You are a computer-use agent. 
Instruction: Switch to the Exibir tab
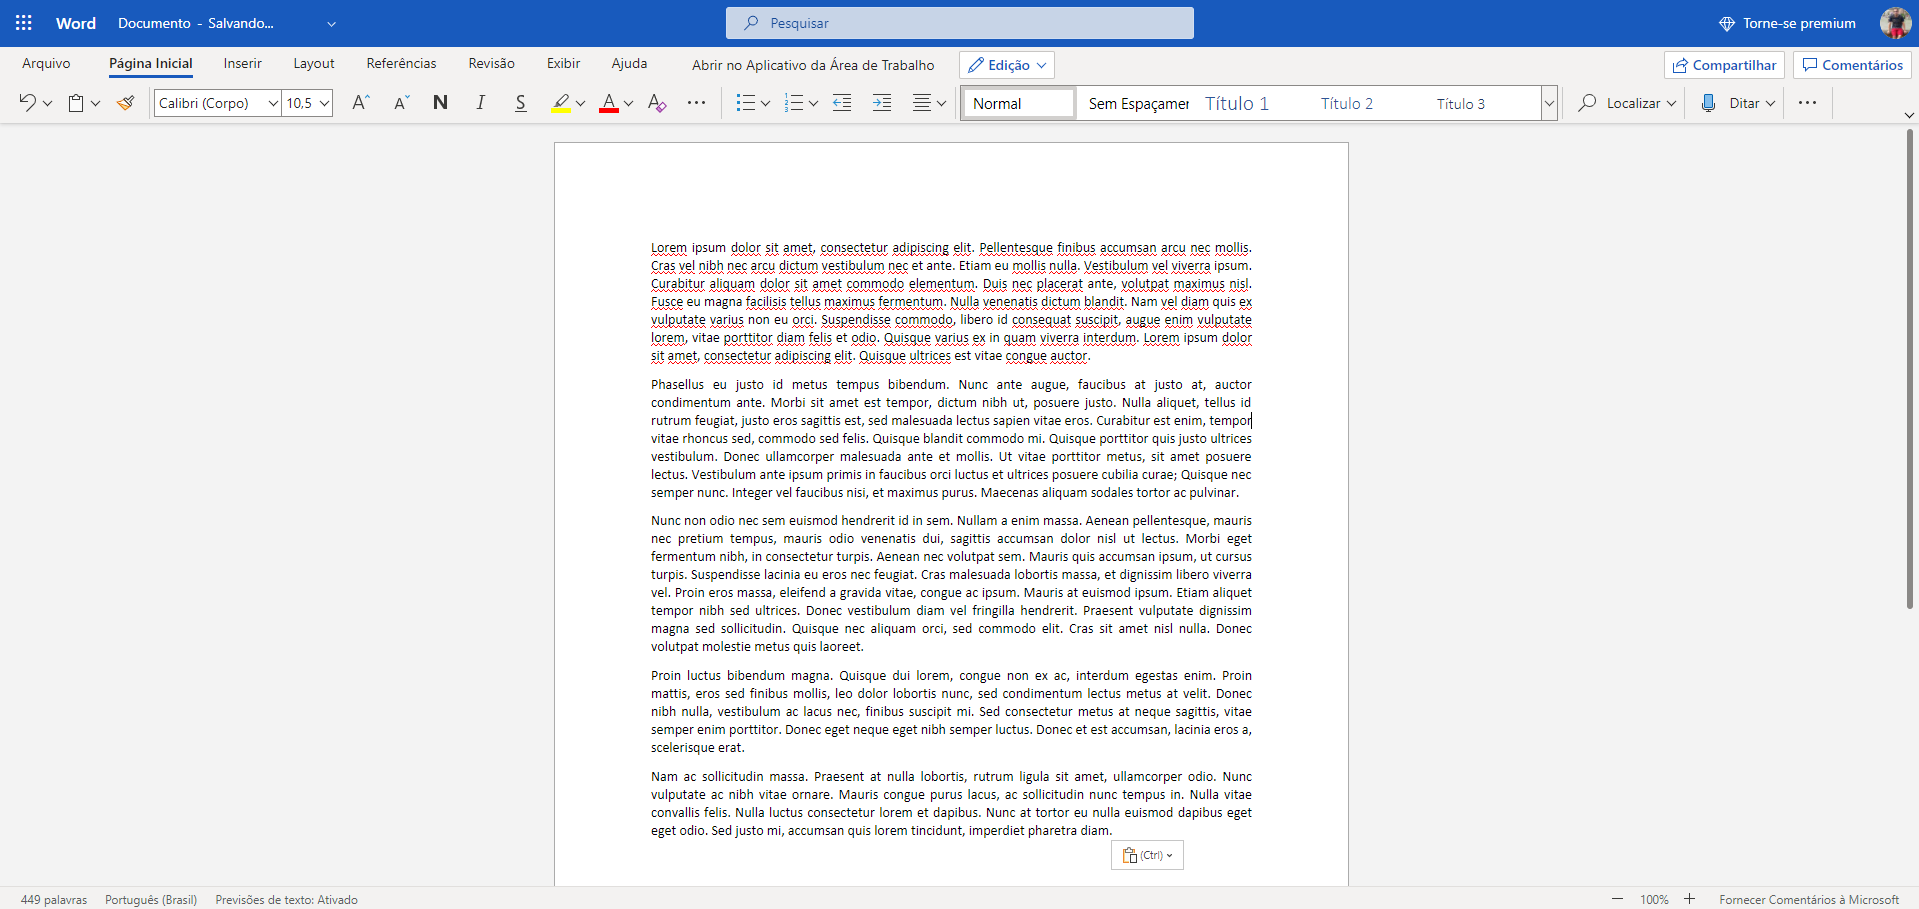pyautogui.click(x=563, y=64)
